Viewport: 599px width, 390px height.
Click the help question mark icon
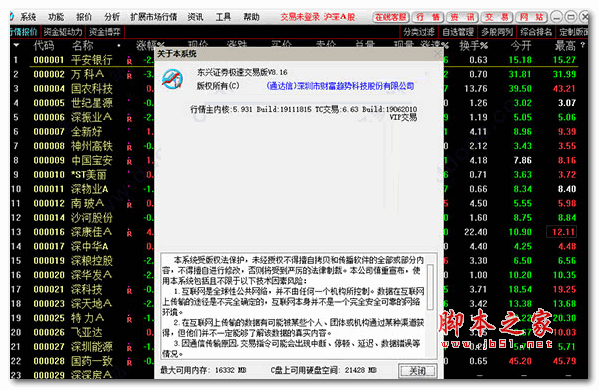point(583,45)
